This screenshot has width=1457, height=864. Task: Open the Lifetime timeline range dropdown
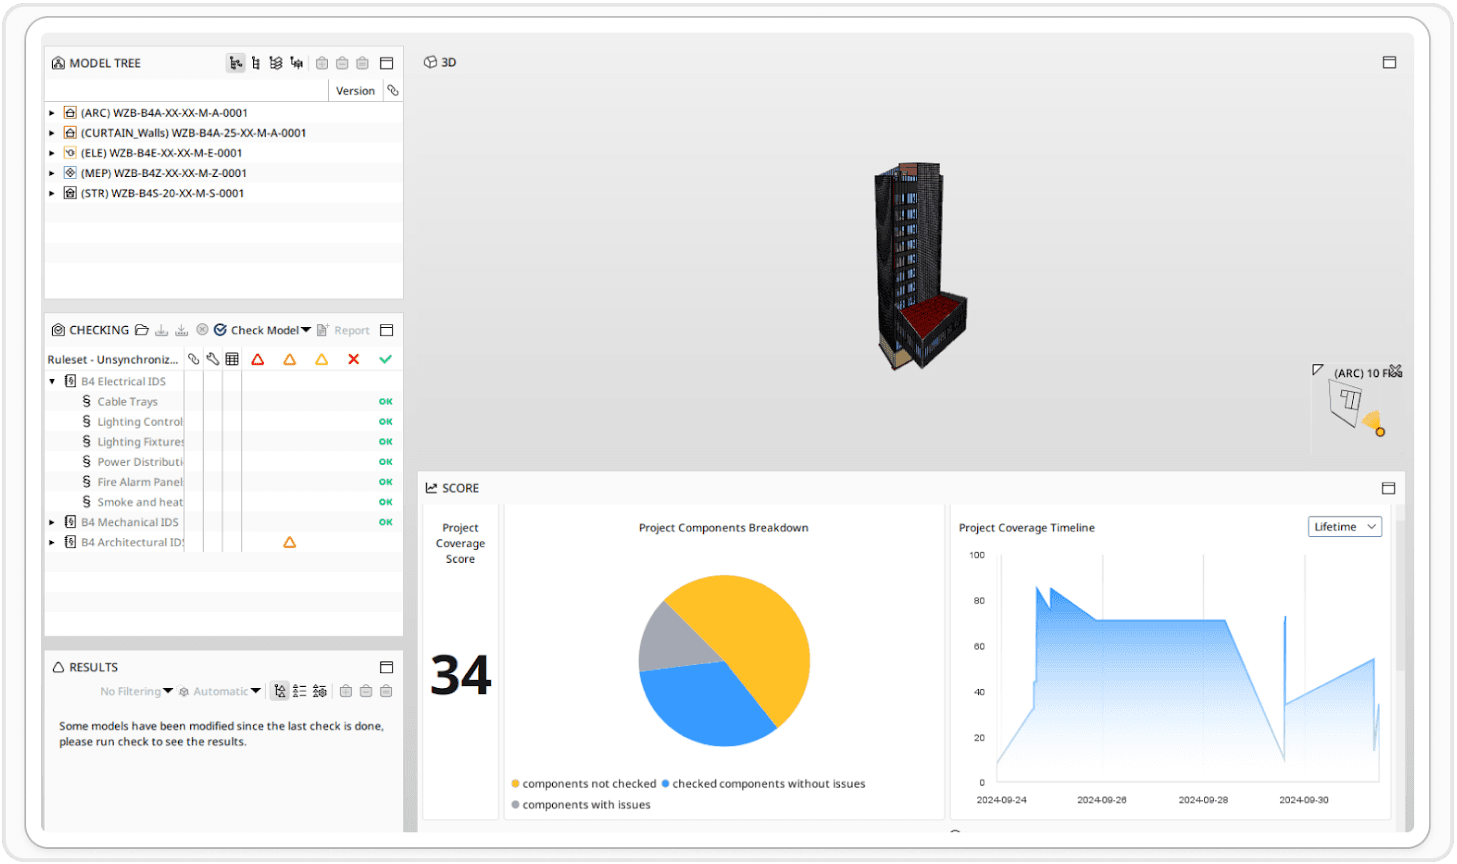(x=1344, y=527)
